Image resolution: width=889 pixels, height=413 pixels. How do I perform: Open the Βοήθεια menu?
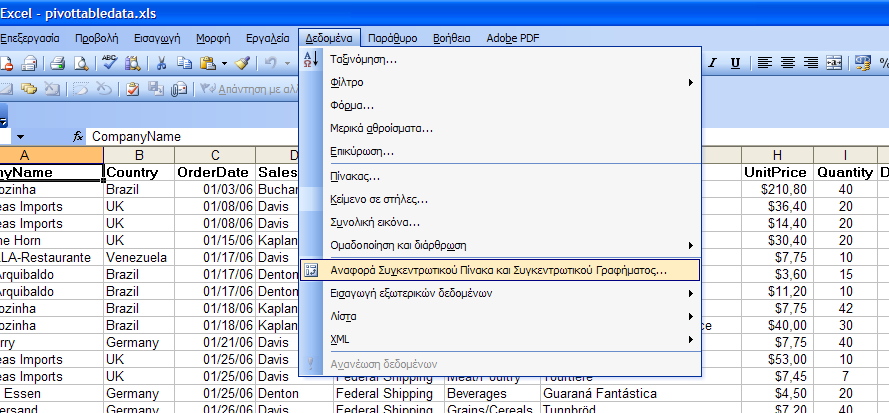[x=452, y=39]
